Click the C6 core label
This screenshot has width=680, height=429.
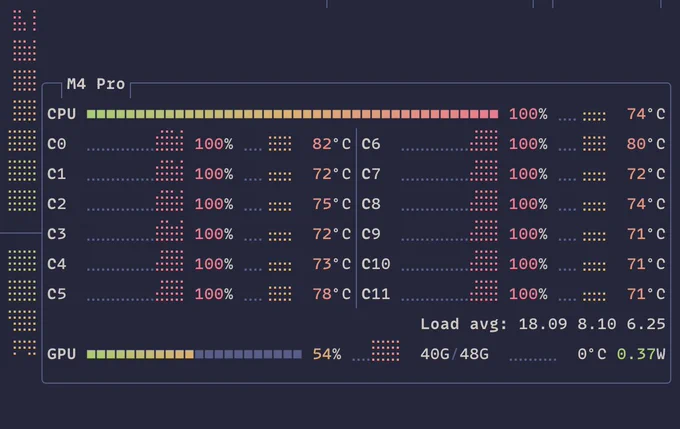pos(371,144)
